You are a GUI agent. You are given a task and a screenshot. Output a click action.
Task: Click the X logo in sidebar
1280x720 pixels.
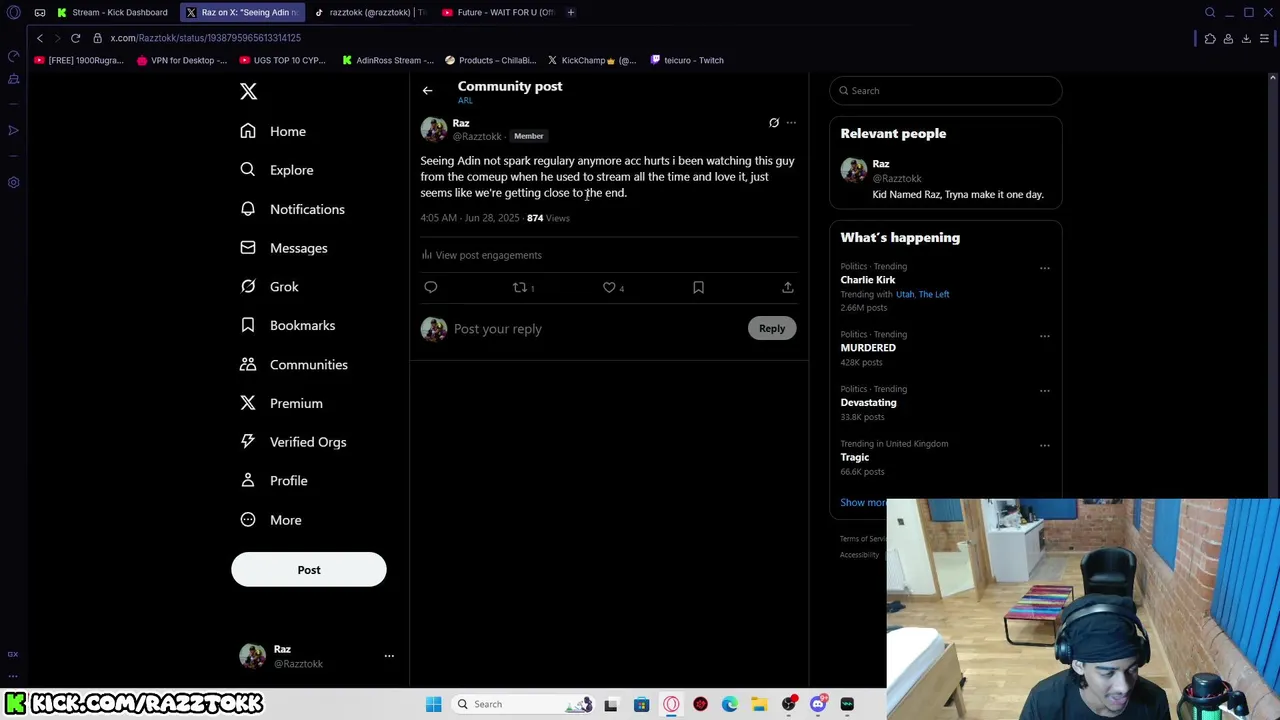pos(249,92)
